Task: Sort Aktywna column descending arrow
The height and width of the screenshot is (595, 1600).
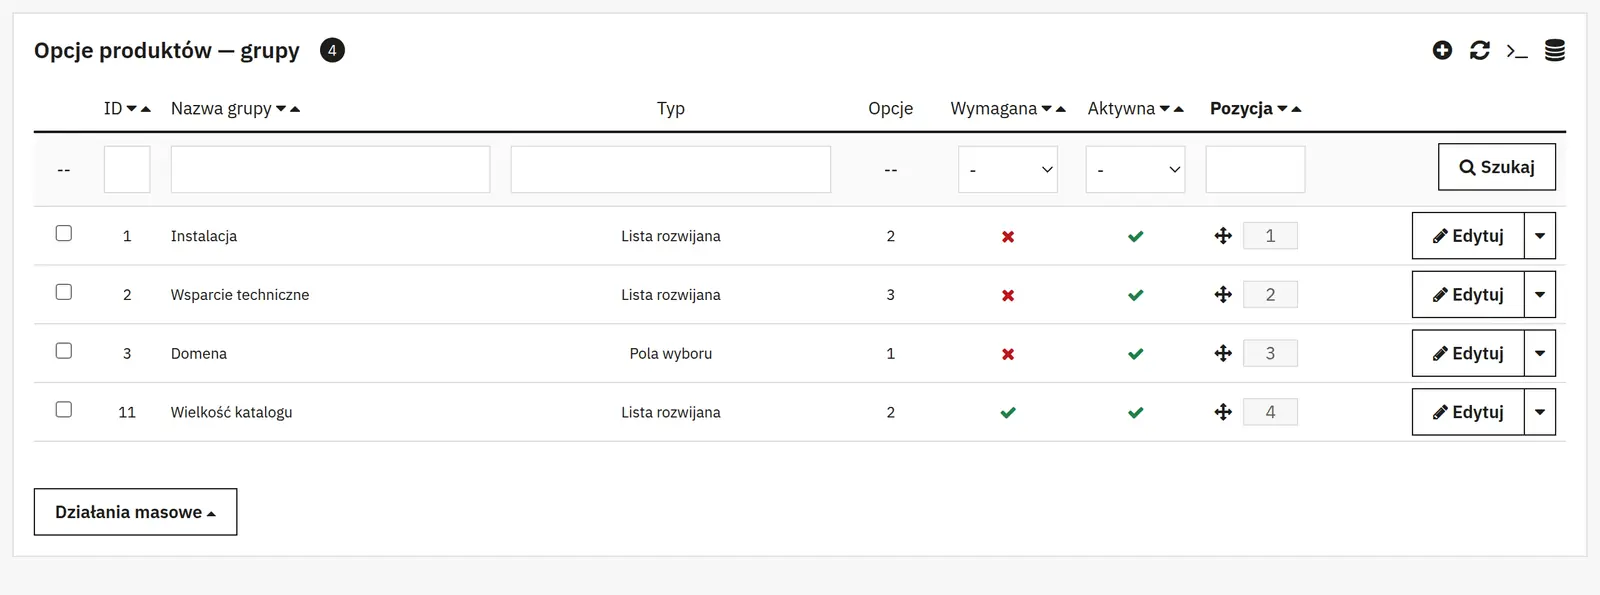Action: (1165, 109)
